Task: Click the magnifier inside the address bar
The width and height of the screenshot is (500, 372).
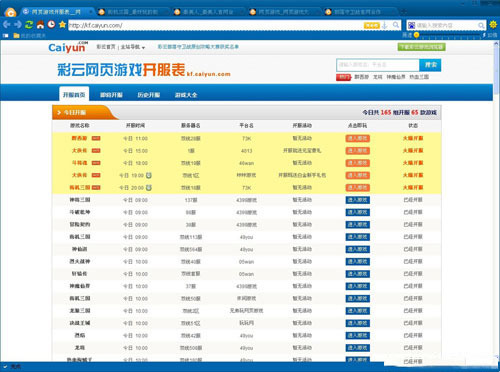Action: pyautogui.click(x=396, y=25)
